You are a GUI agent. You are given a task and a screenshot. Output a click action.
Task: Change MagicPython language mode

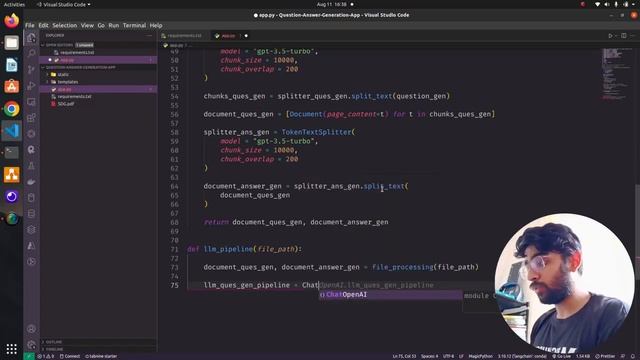point(480,356)
